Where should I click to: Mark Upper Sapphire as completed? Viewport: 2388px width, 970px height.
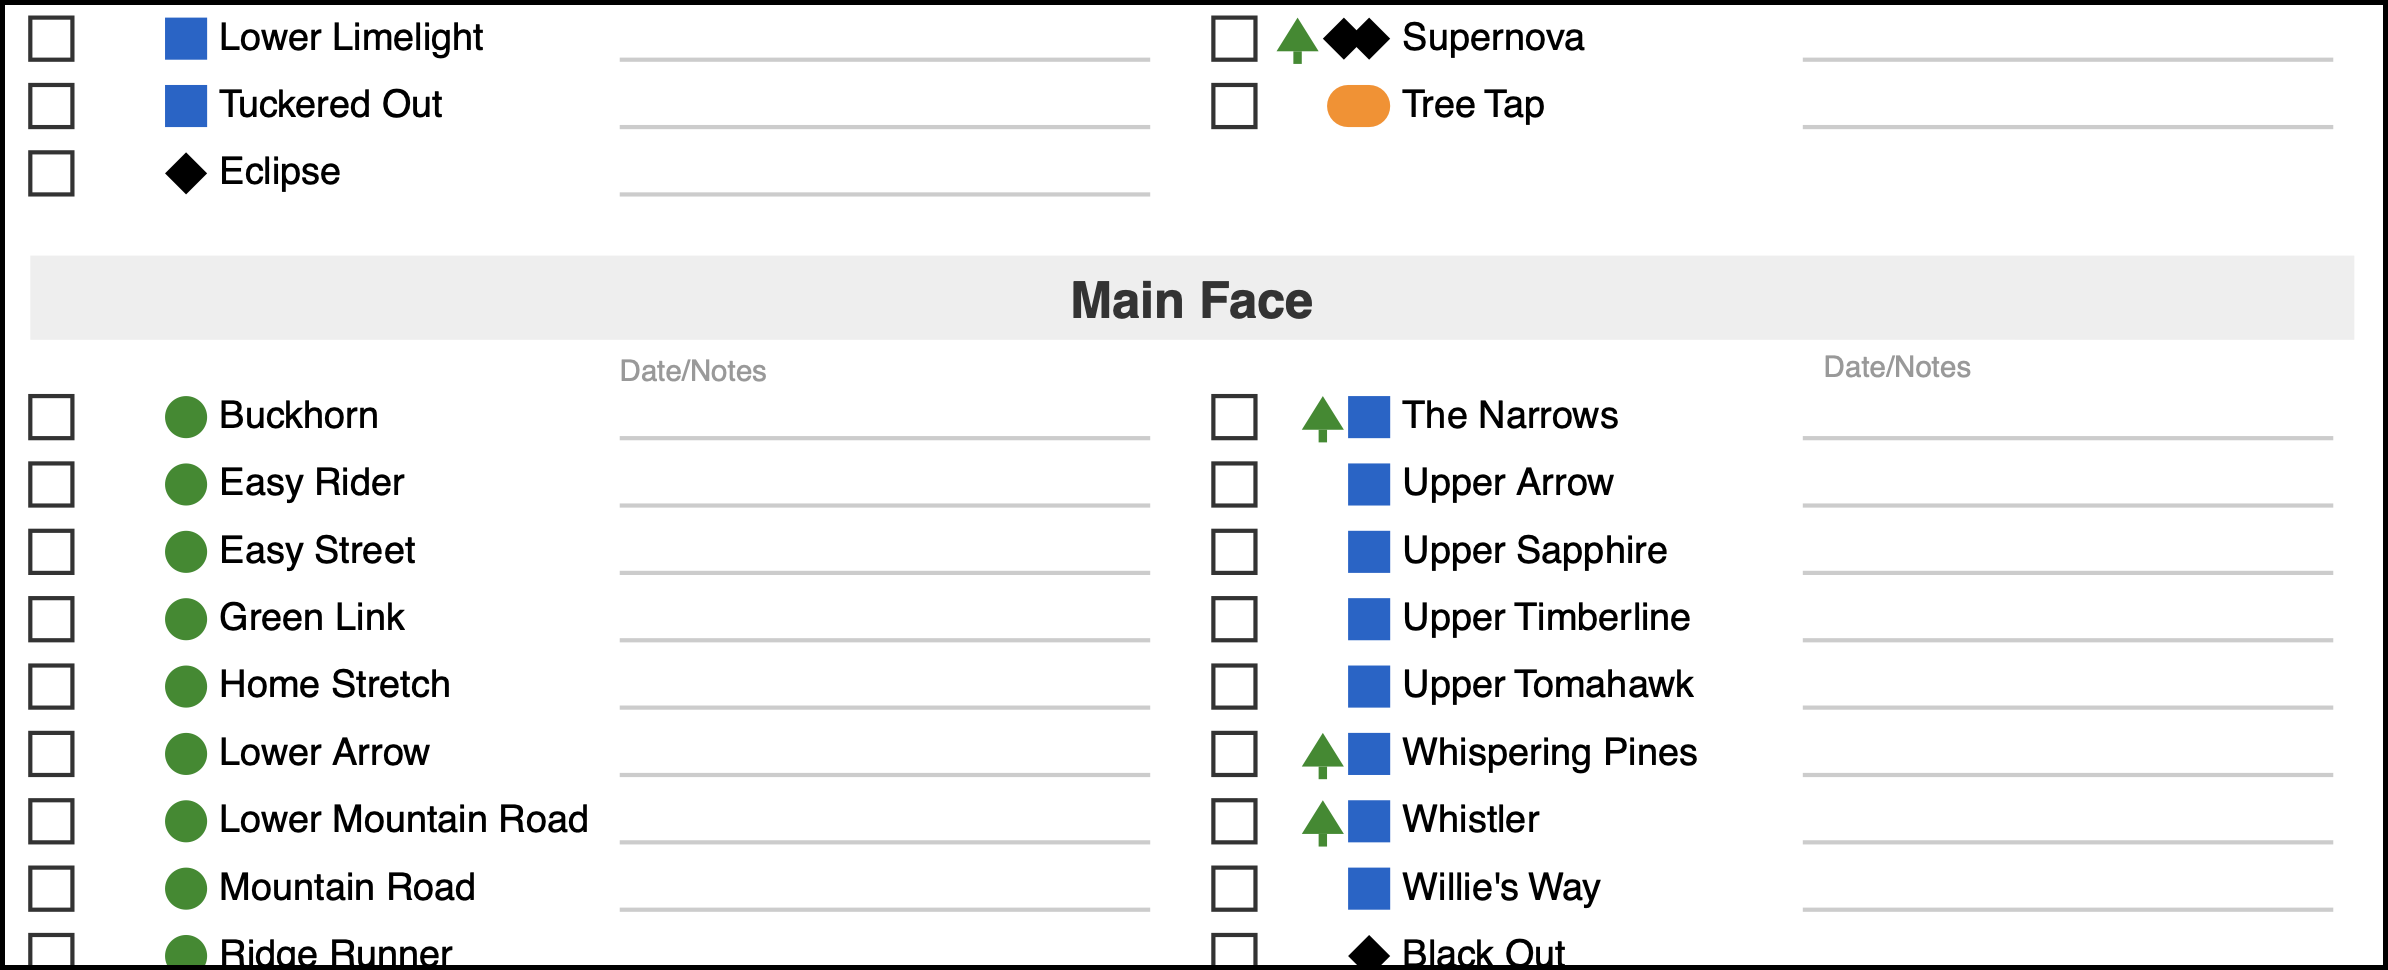tap(1234, 551)
